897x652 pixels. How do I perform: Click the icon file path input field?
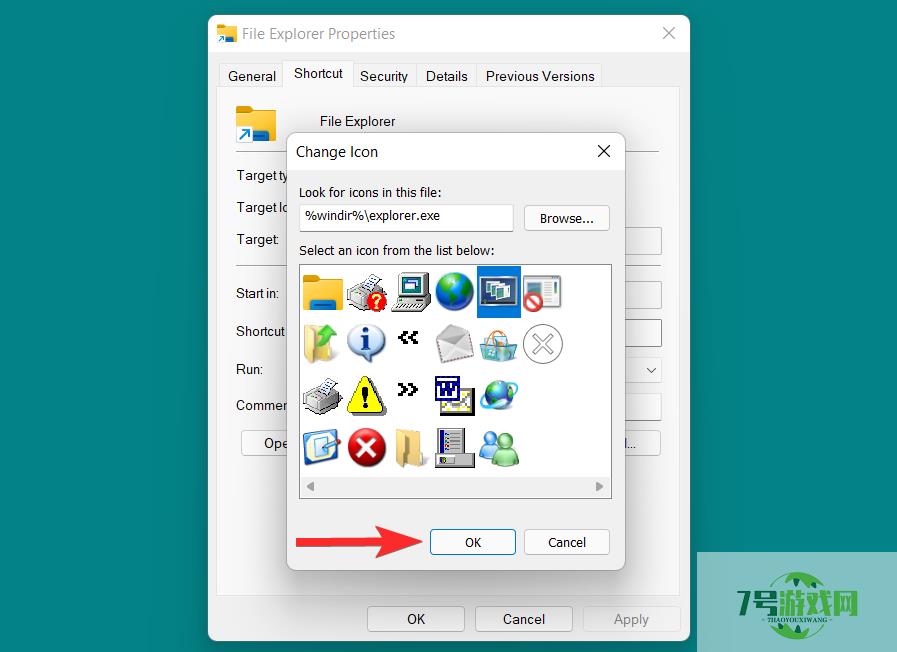406,218
